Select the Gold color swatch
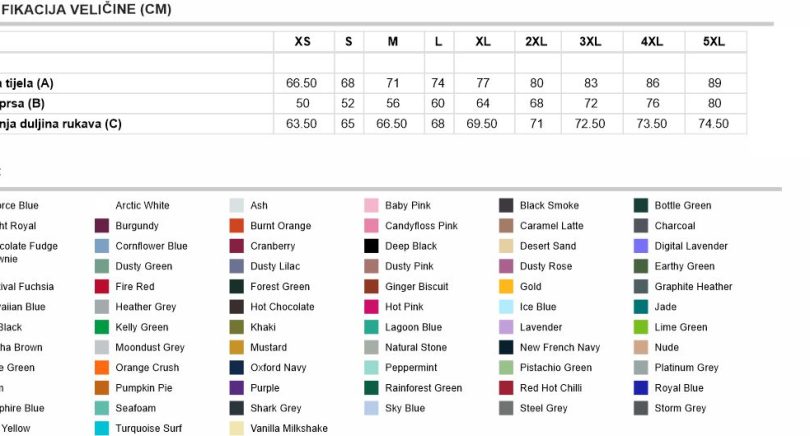810x436 pixels. click(x=506, y=286)
